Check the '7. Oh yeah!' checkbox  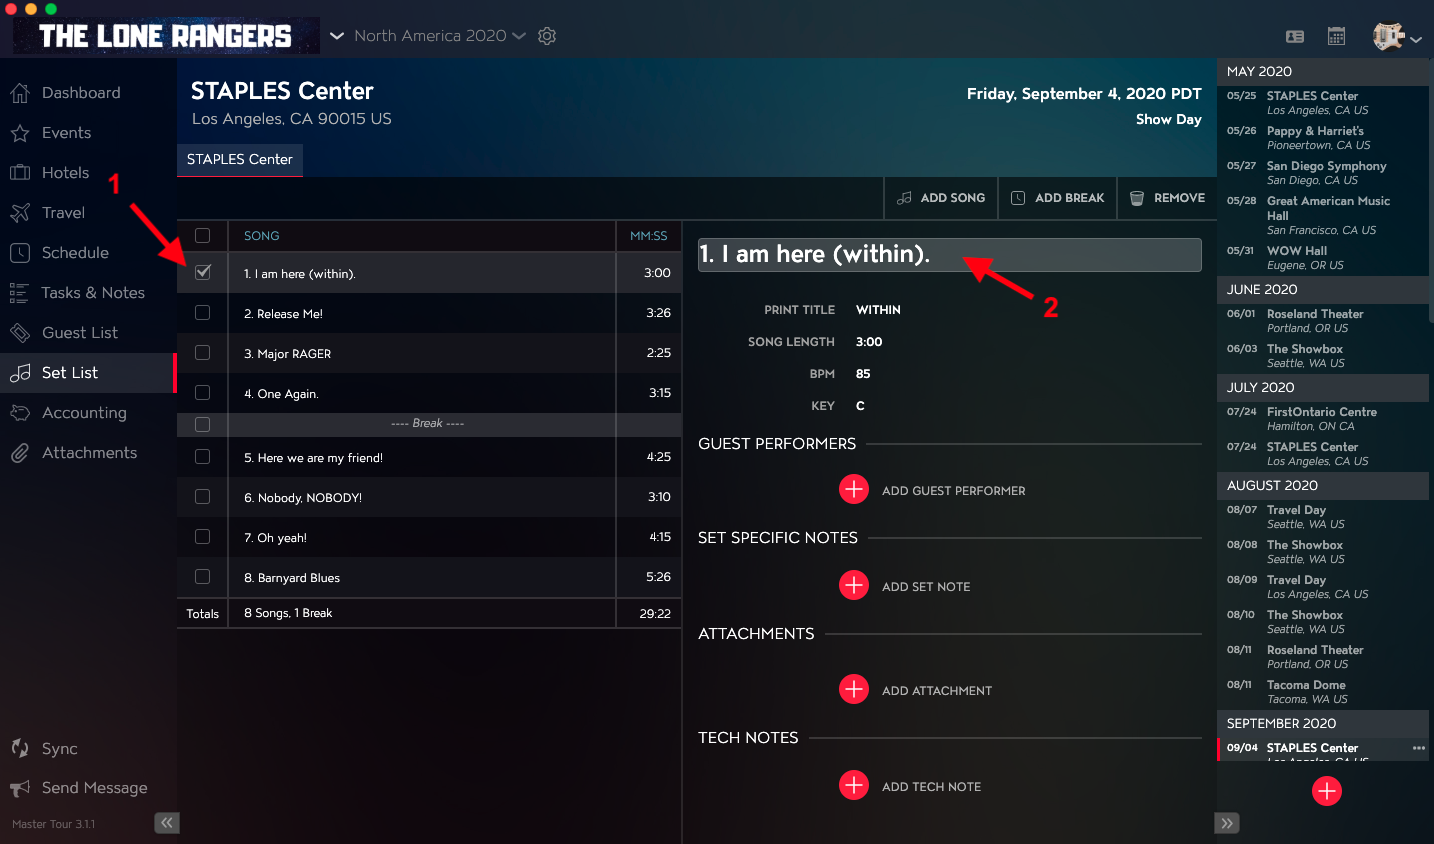[203, 537]
